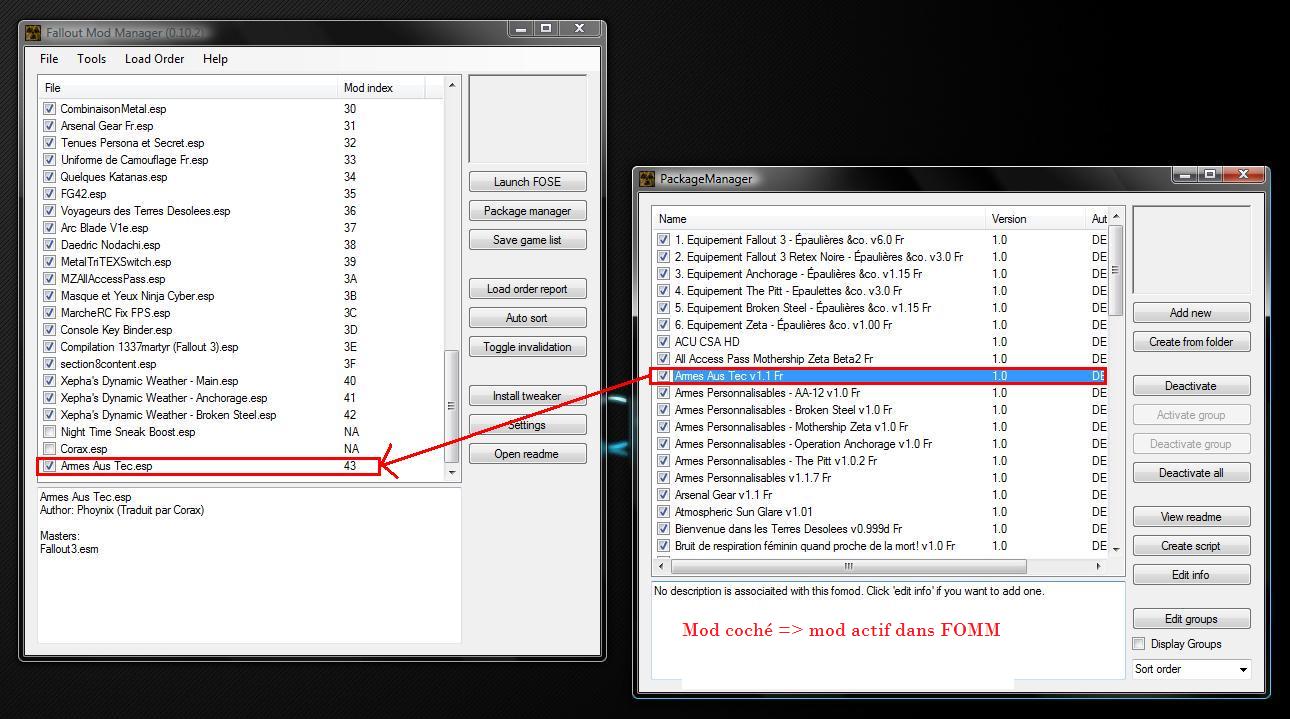Screen dimensions: 1290x719
Task: Click the Toggle invalidation button
Action: point(527,347)
